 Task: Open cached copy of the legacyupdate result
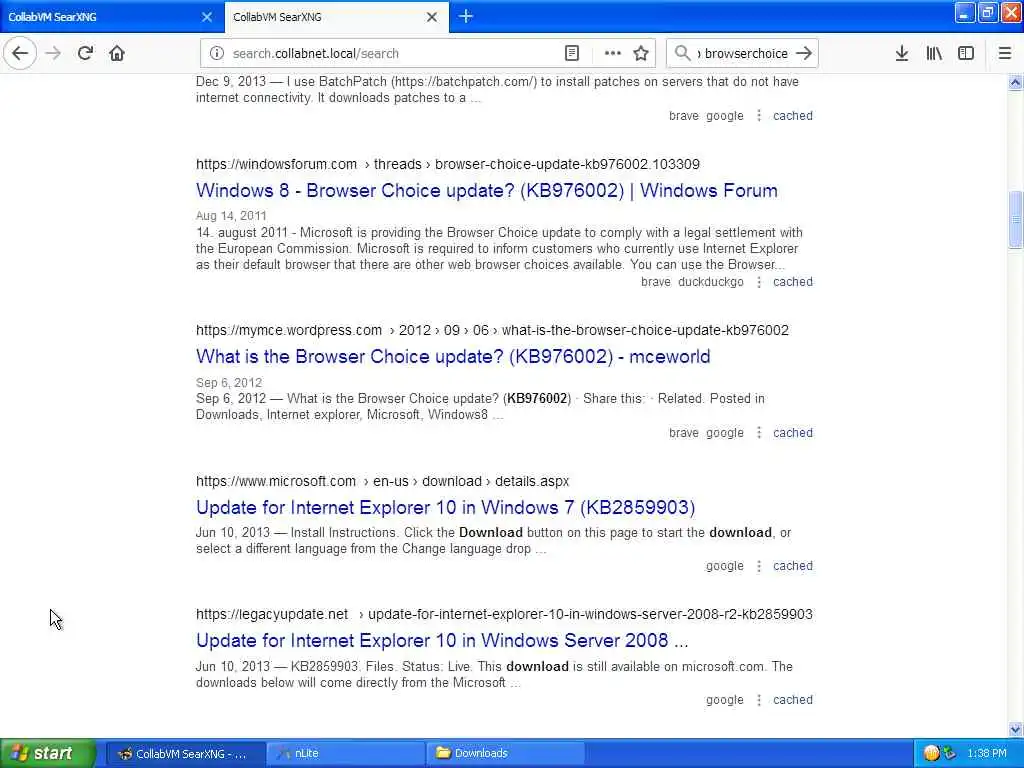pos(793,700)
